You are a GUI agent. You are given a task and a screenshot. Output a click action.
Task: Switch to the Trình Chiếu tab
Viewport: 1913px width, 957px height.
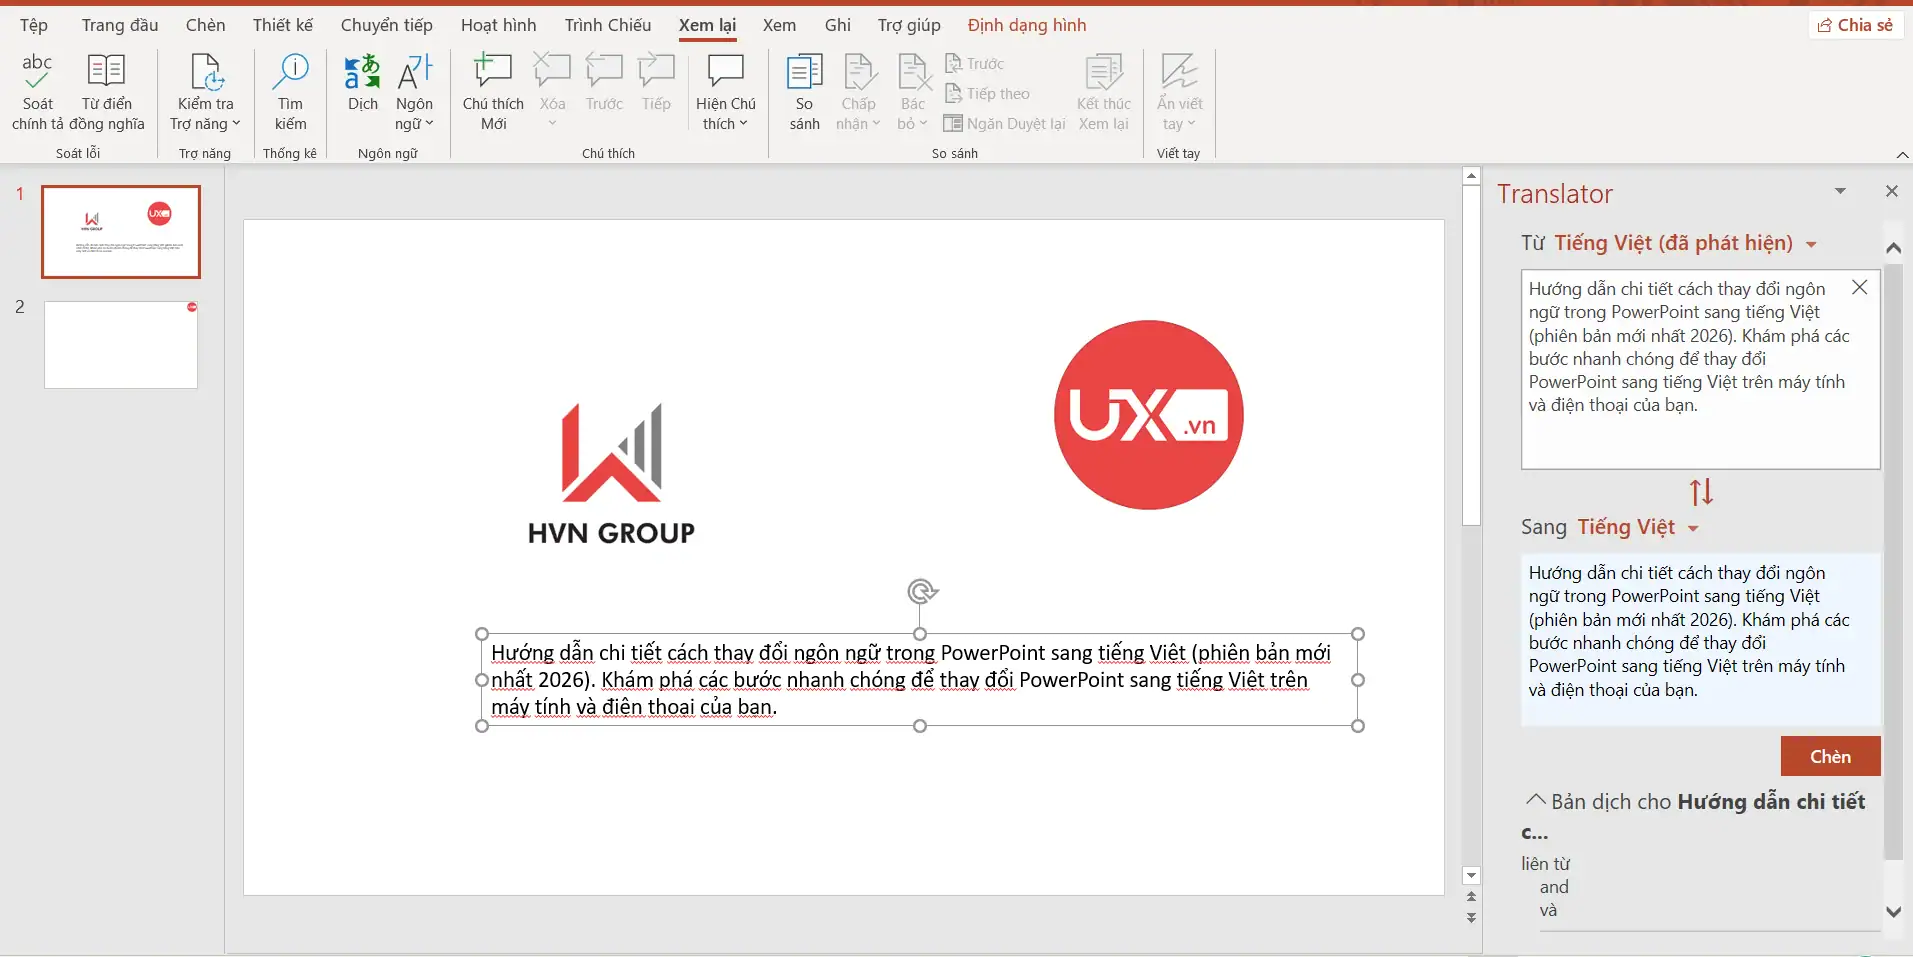point(607,25)
